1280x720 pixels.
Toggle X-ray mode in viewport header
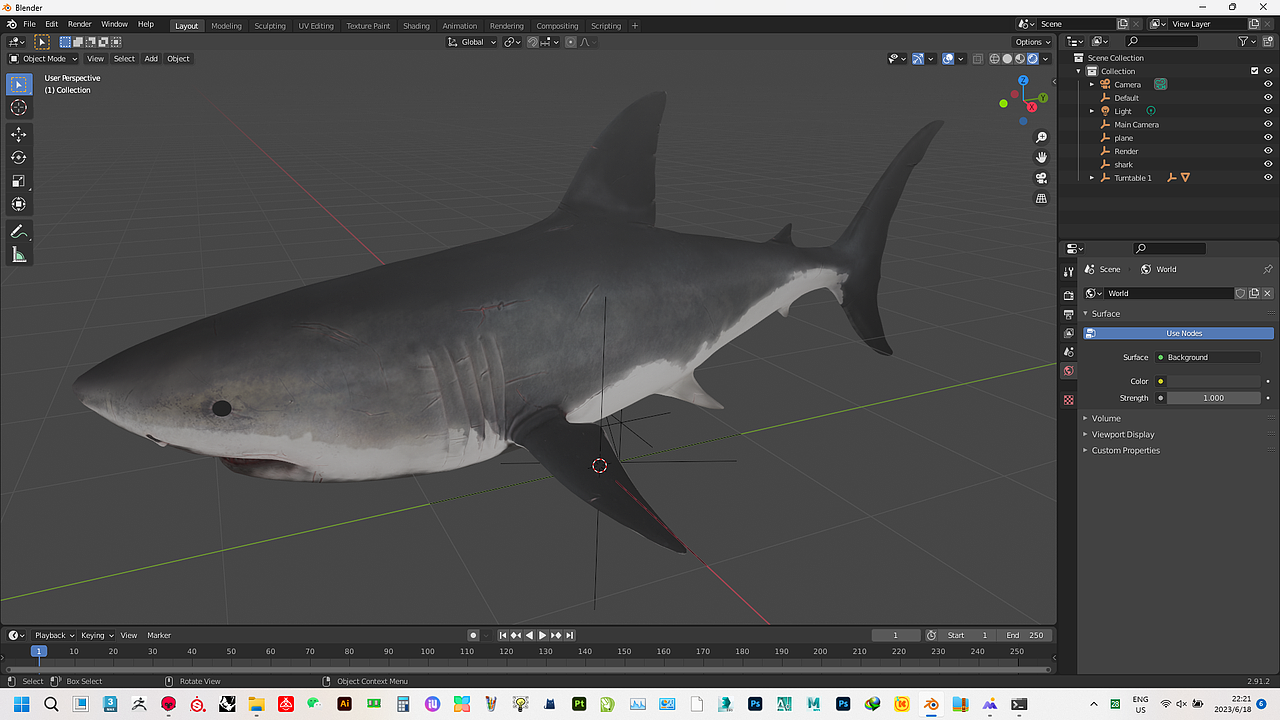click(978, 58)
